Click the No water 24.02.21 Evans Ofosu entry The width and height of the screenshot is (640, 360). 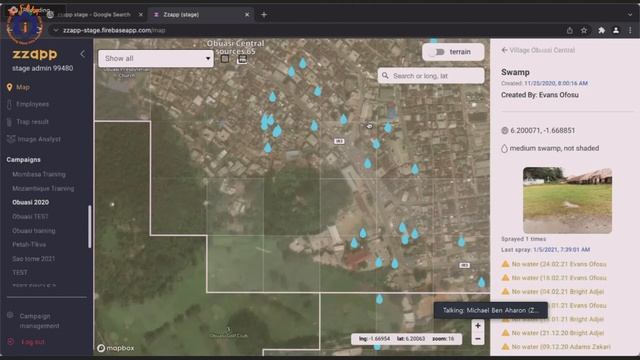(x=554, y=264)
